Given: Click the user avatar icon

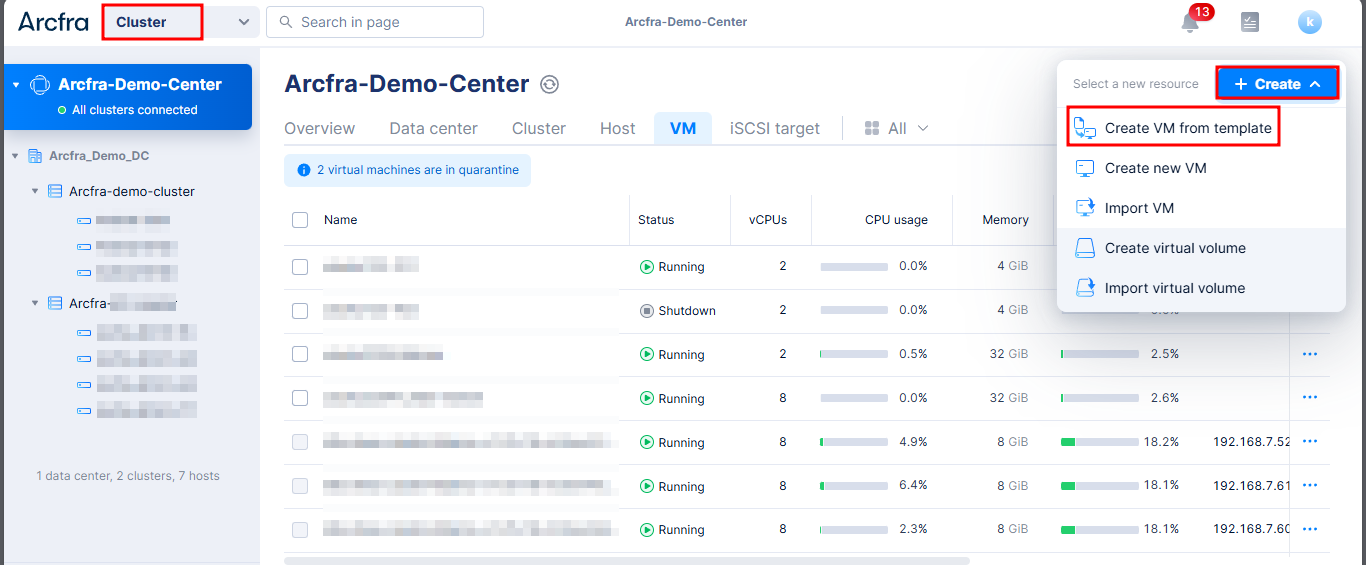Looking at the screenshot, I should click(x=1309, y=22).
